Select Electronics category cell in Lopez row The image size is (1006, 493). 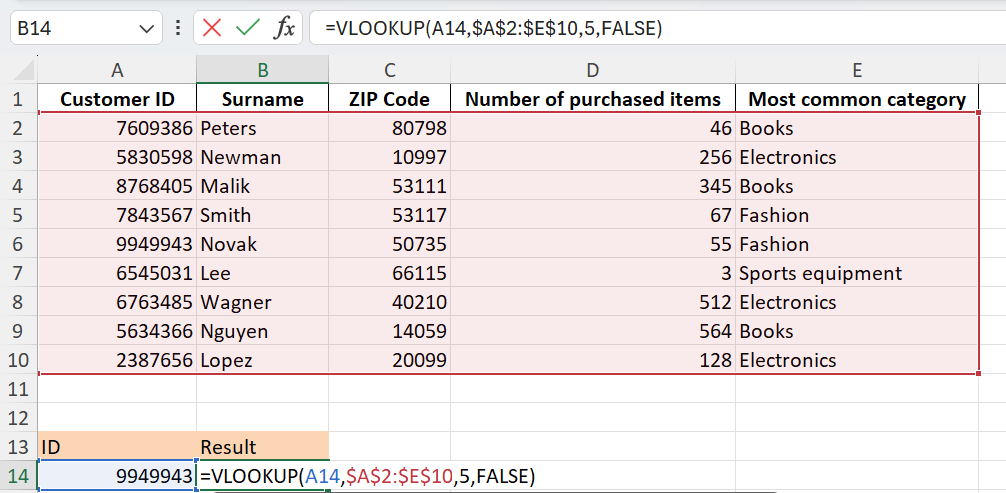[x=857, y=360]
